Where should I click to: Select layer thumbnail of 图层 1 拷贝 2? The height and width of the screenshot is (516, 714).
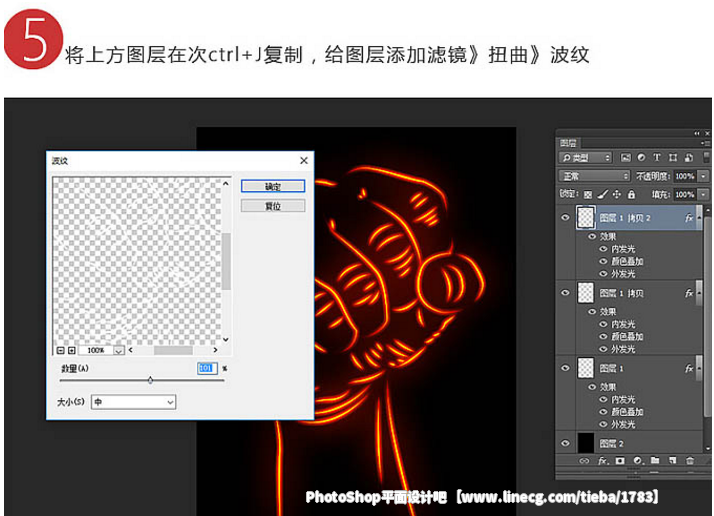click(586, 217)
